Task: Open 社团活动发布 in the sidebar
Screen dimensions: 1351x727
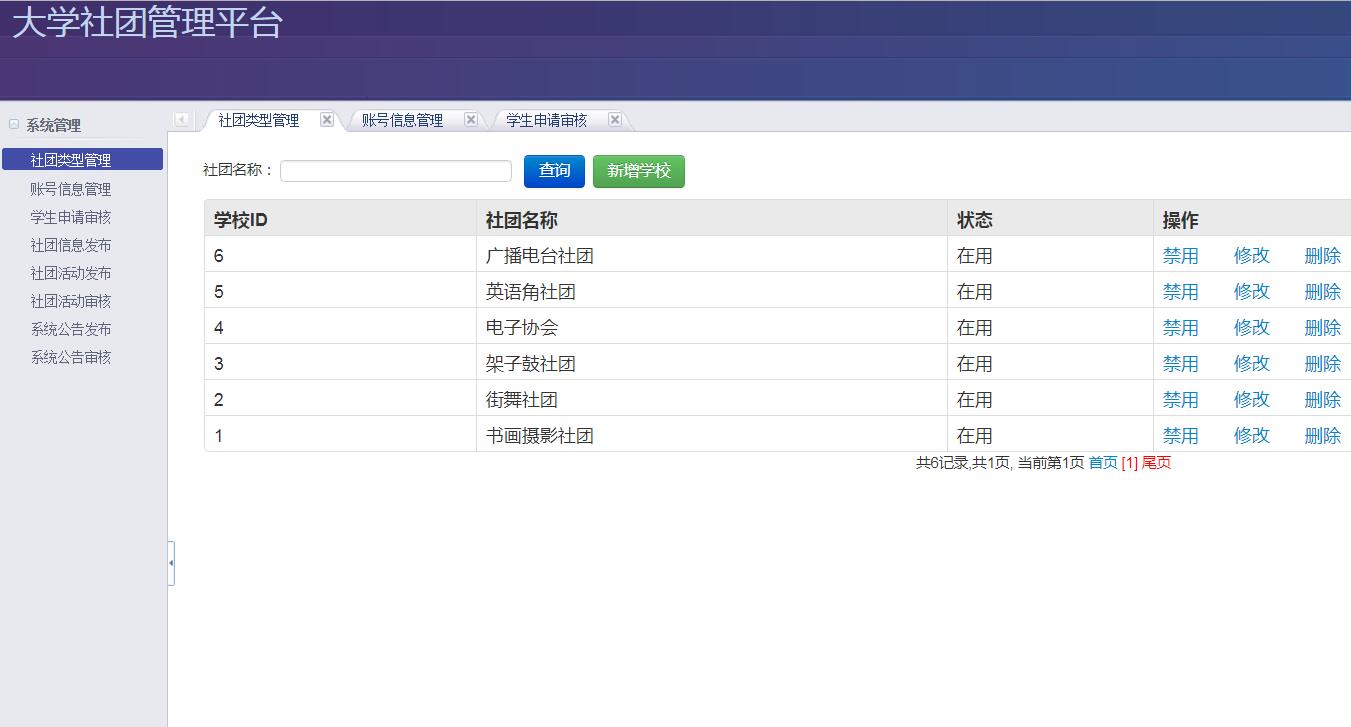Action: [x=71, y=273]
